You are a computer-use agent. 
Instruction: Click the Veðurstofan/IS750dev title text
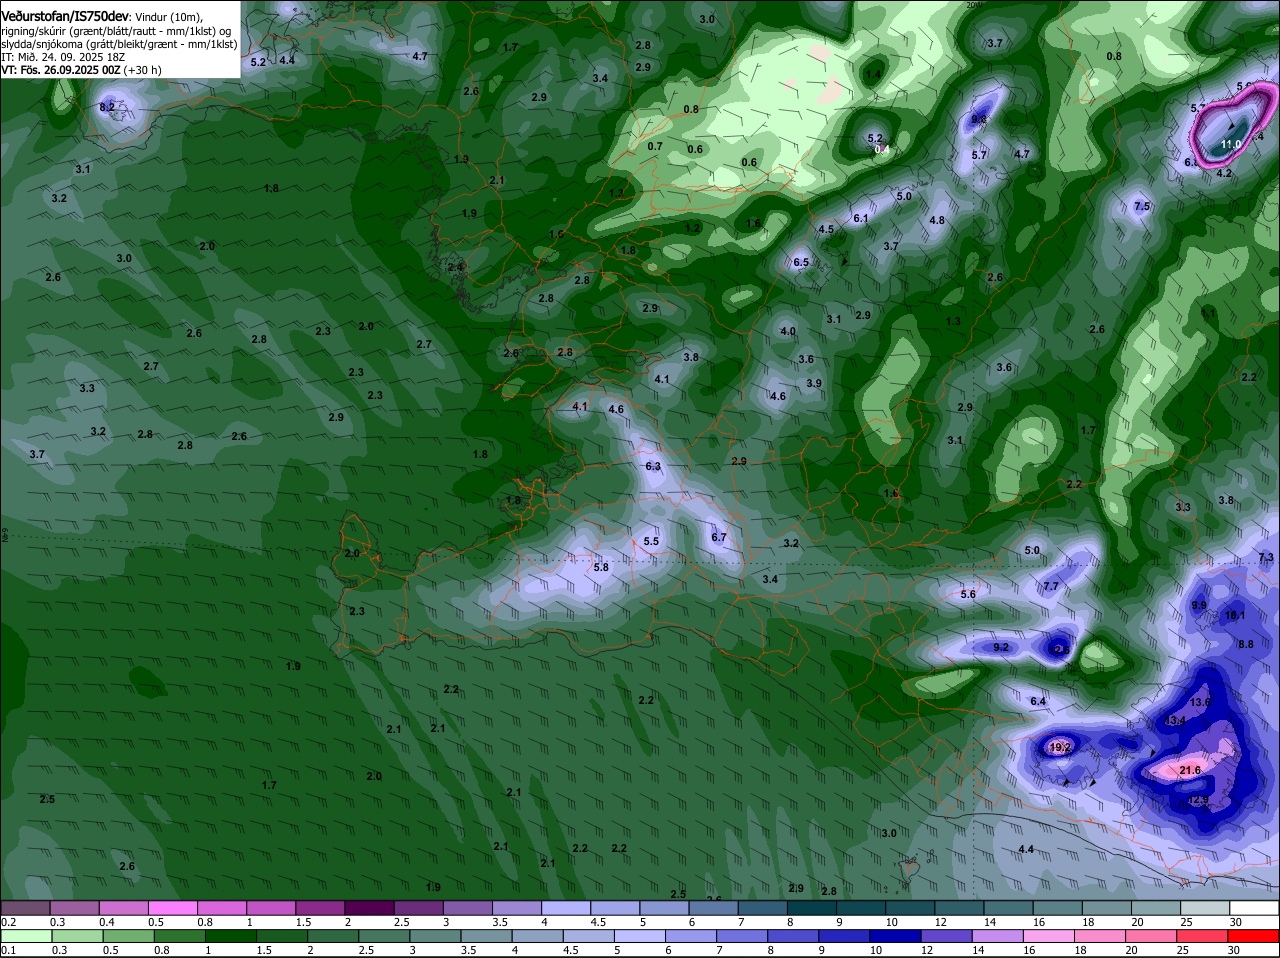(65, 17)
